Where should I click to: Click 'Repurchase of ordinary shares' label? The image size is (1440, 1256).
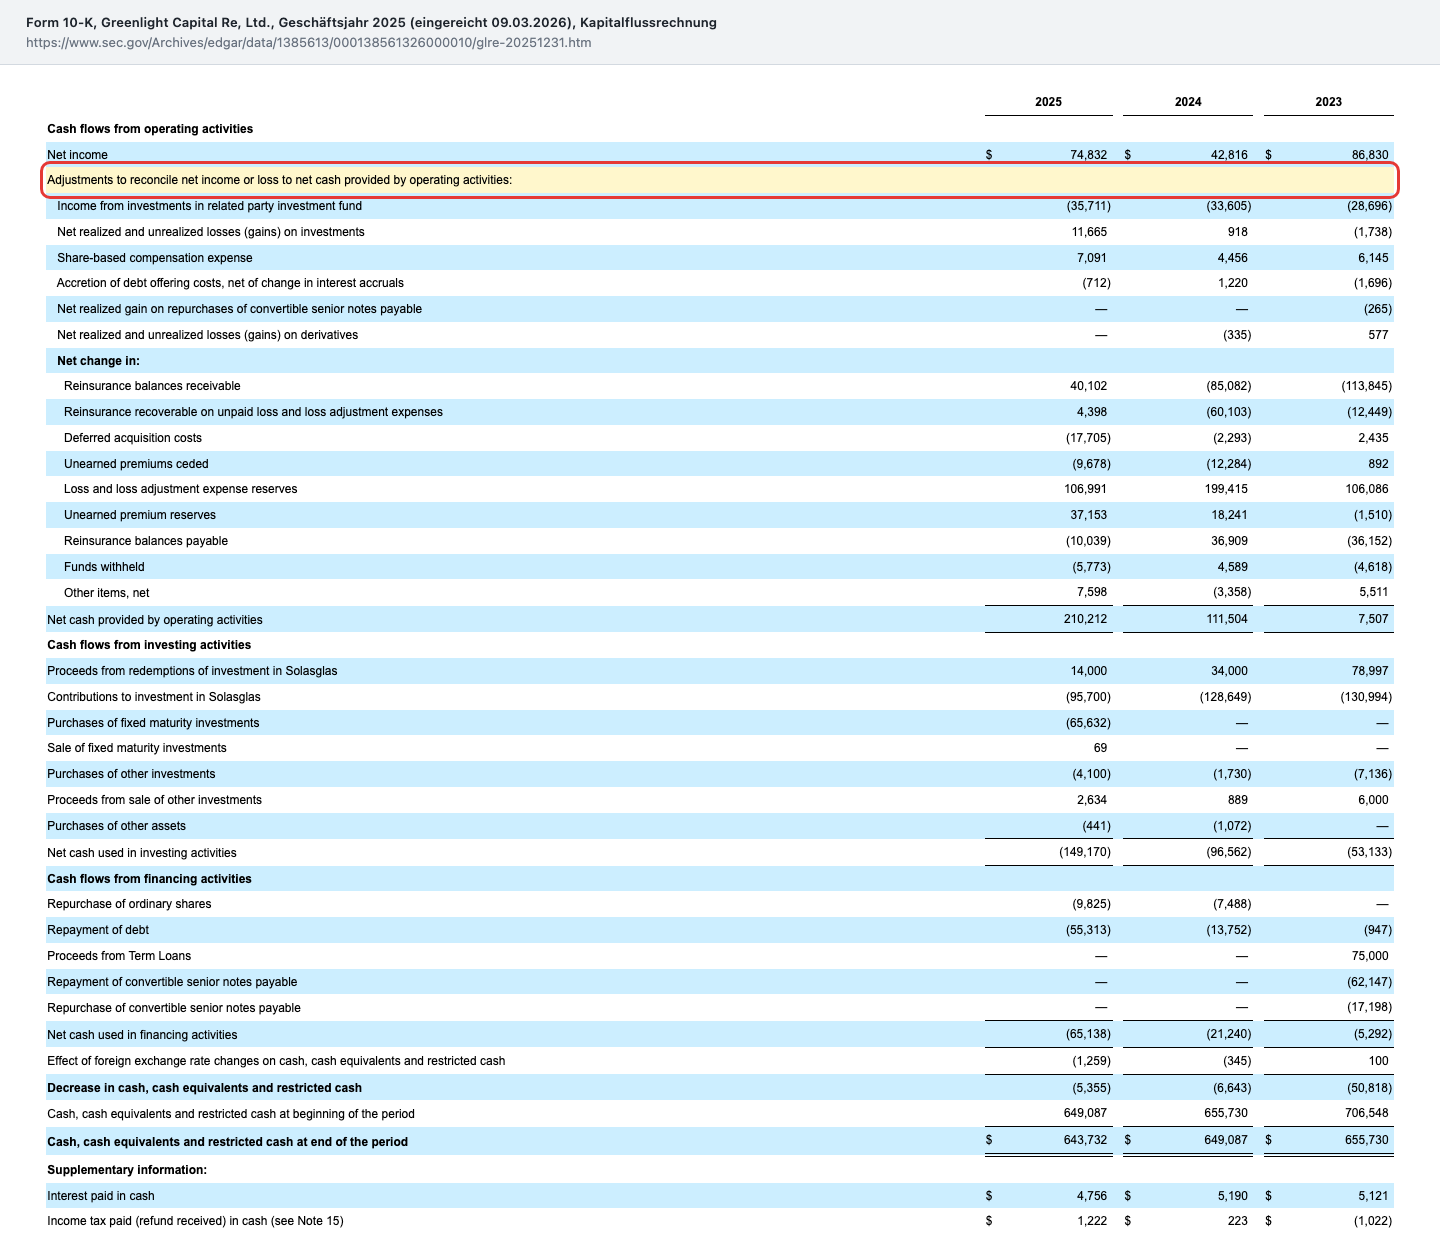[x=129, y=904]
